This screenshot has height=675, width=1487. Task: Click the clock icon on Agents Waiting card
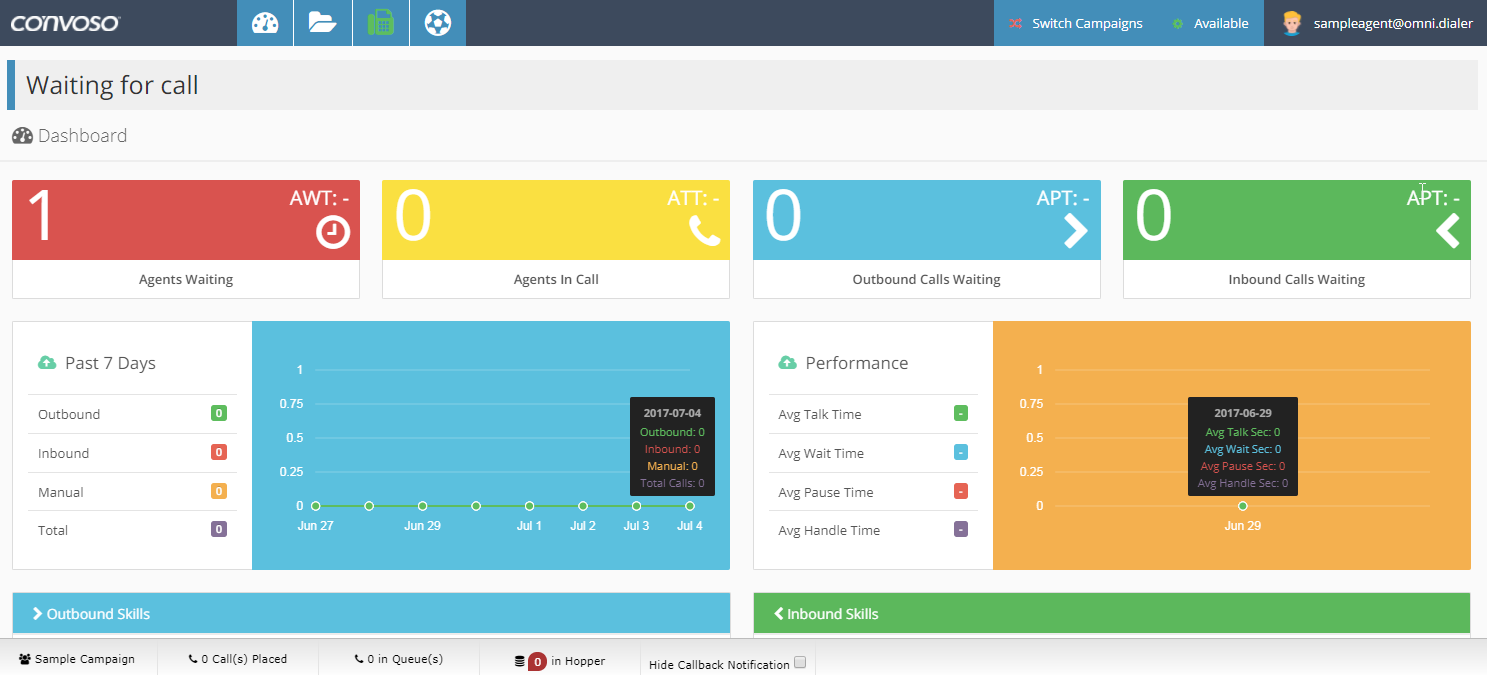(333, 232)
